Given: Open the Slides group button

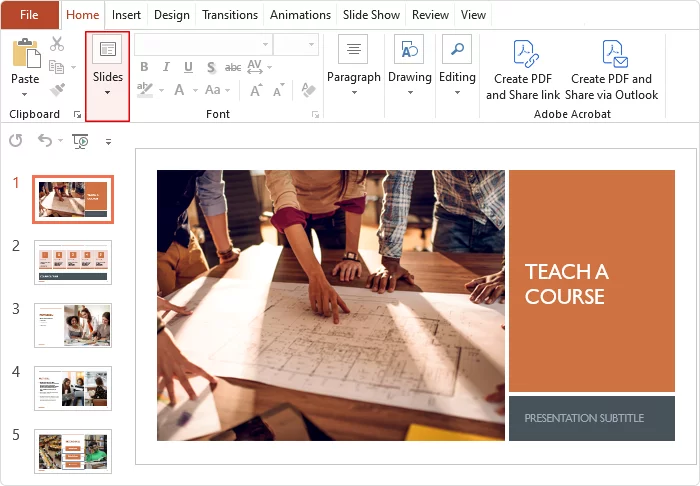Looking at the screenshot, I should (x=108, y=76).
